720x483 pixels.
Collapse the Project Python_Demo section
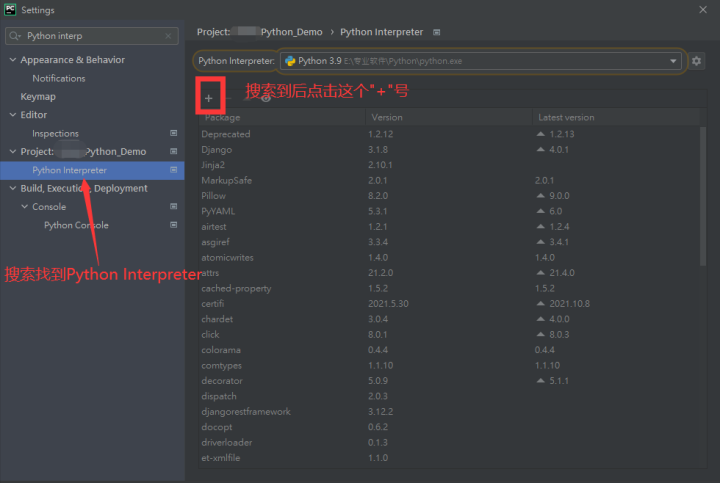[x=13, y=152]
